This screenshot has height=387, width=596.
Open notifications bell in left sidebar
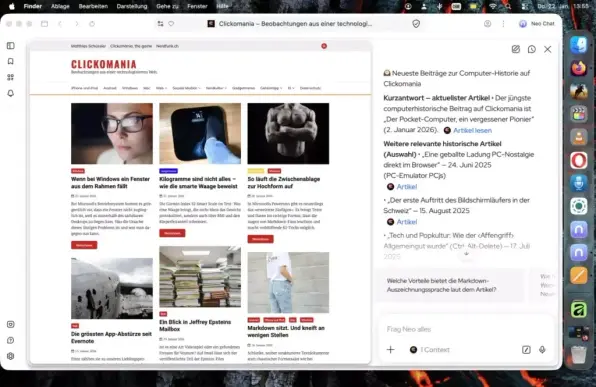[11, 93]
